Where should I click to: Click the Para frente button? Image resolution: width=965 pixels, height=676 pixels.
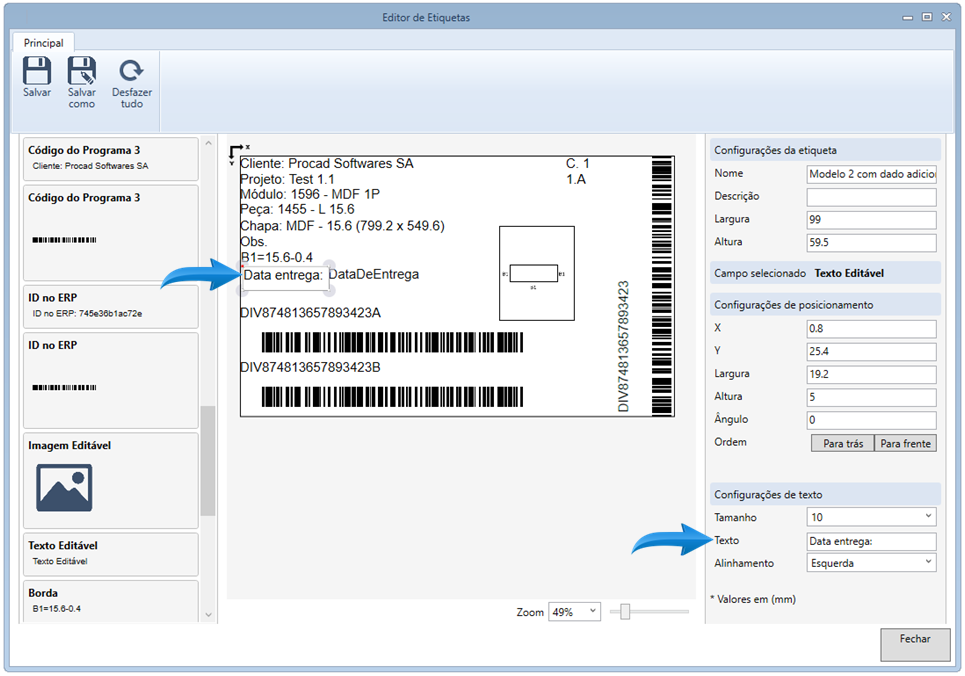pyautogui.click(x=905, y=443)
